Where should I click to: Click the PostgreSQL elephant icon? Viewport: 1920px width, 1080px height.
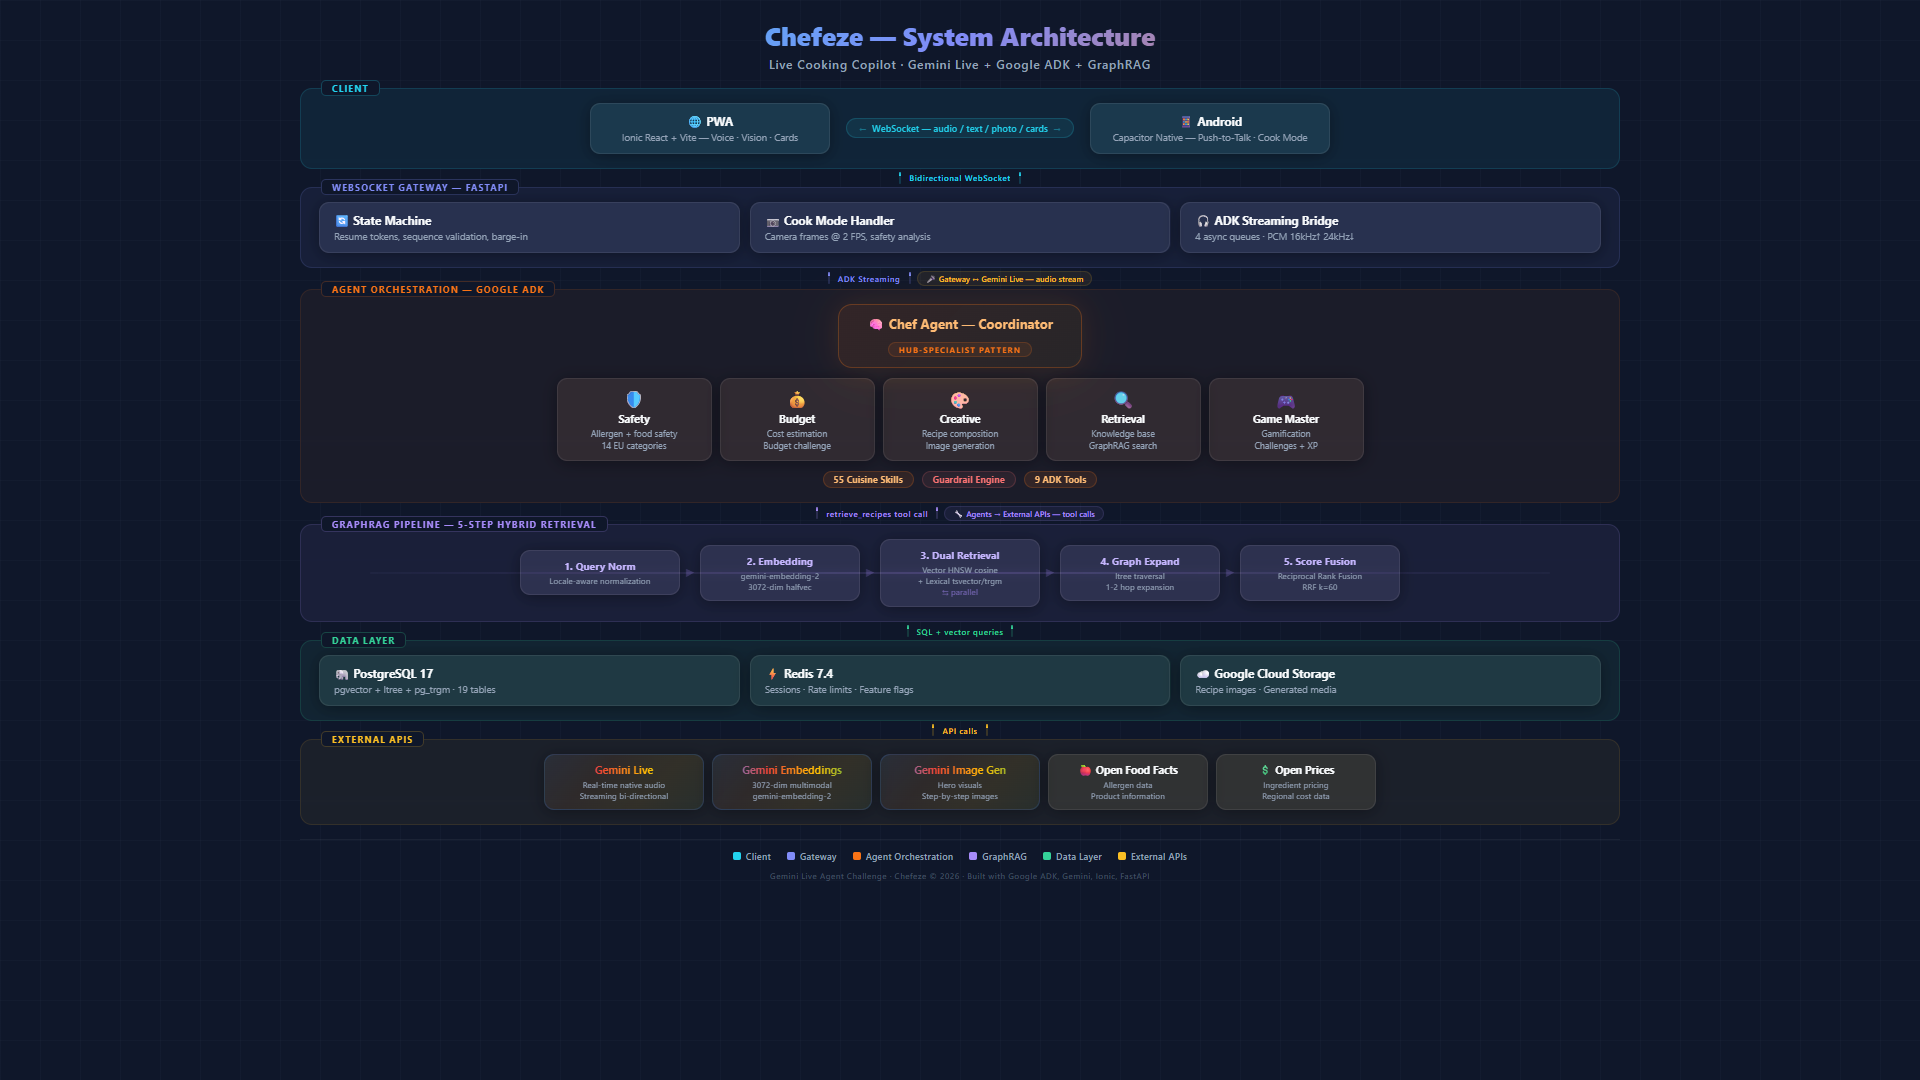coord(342,674)
